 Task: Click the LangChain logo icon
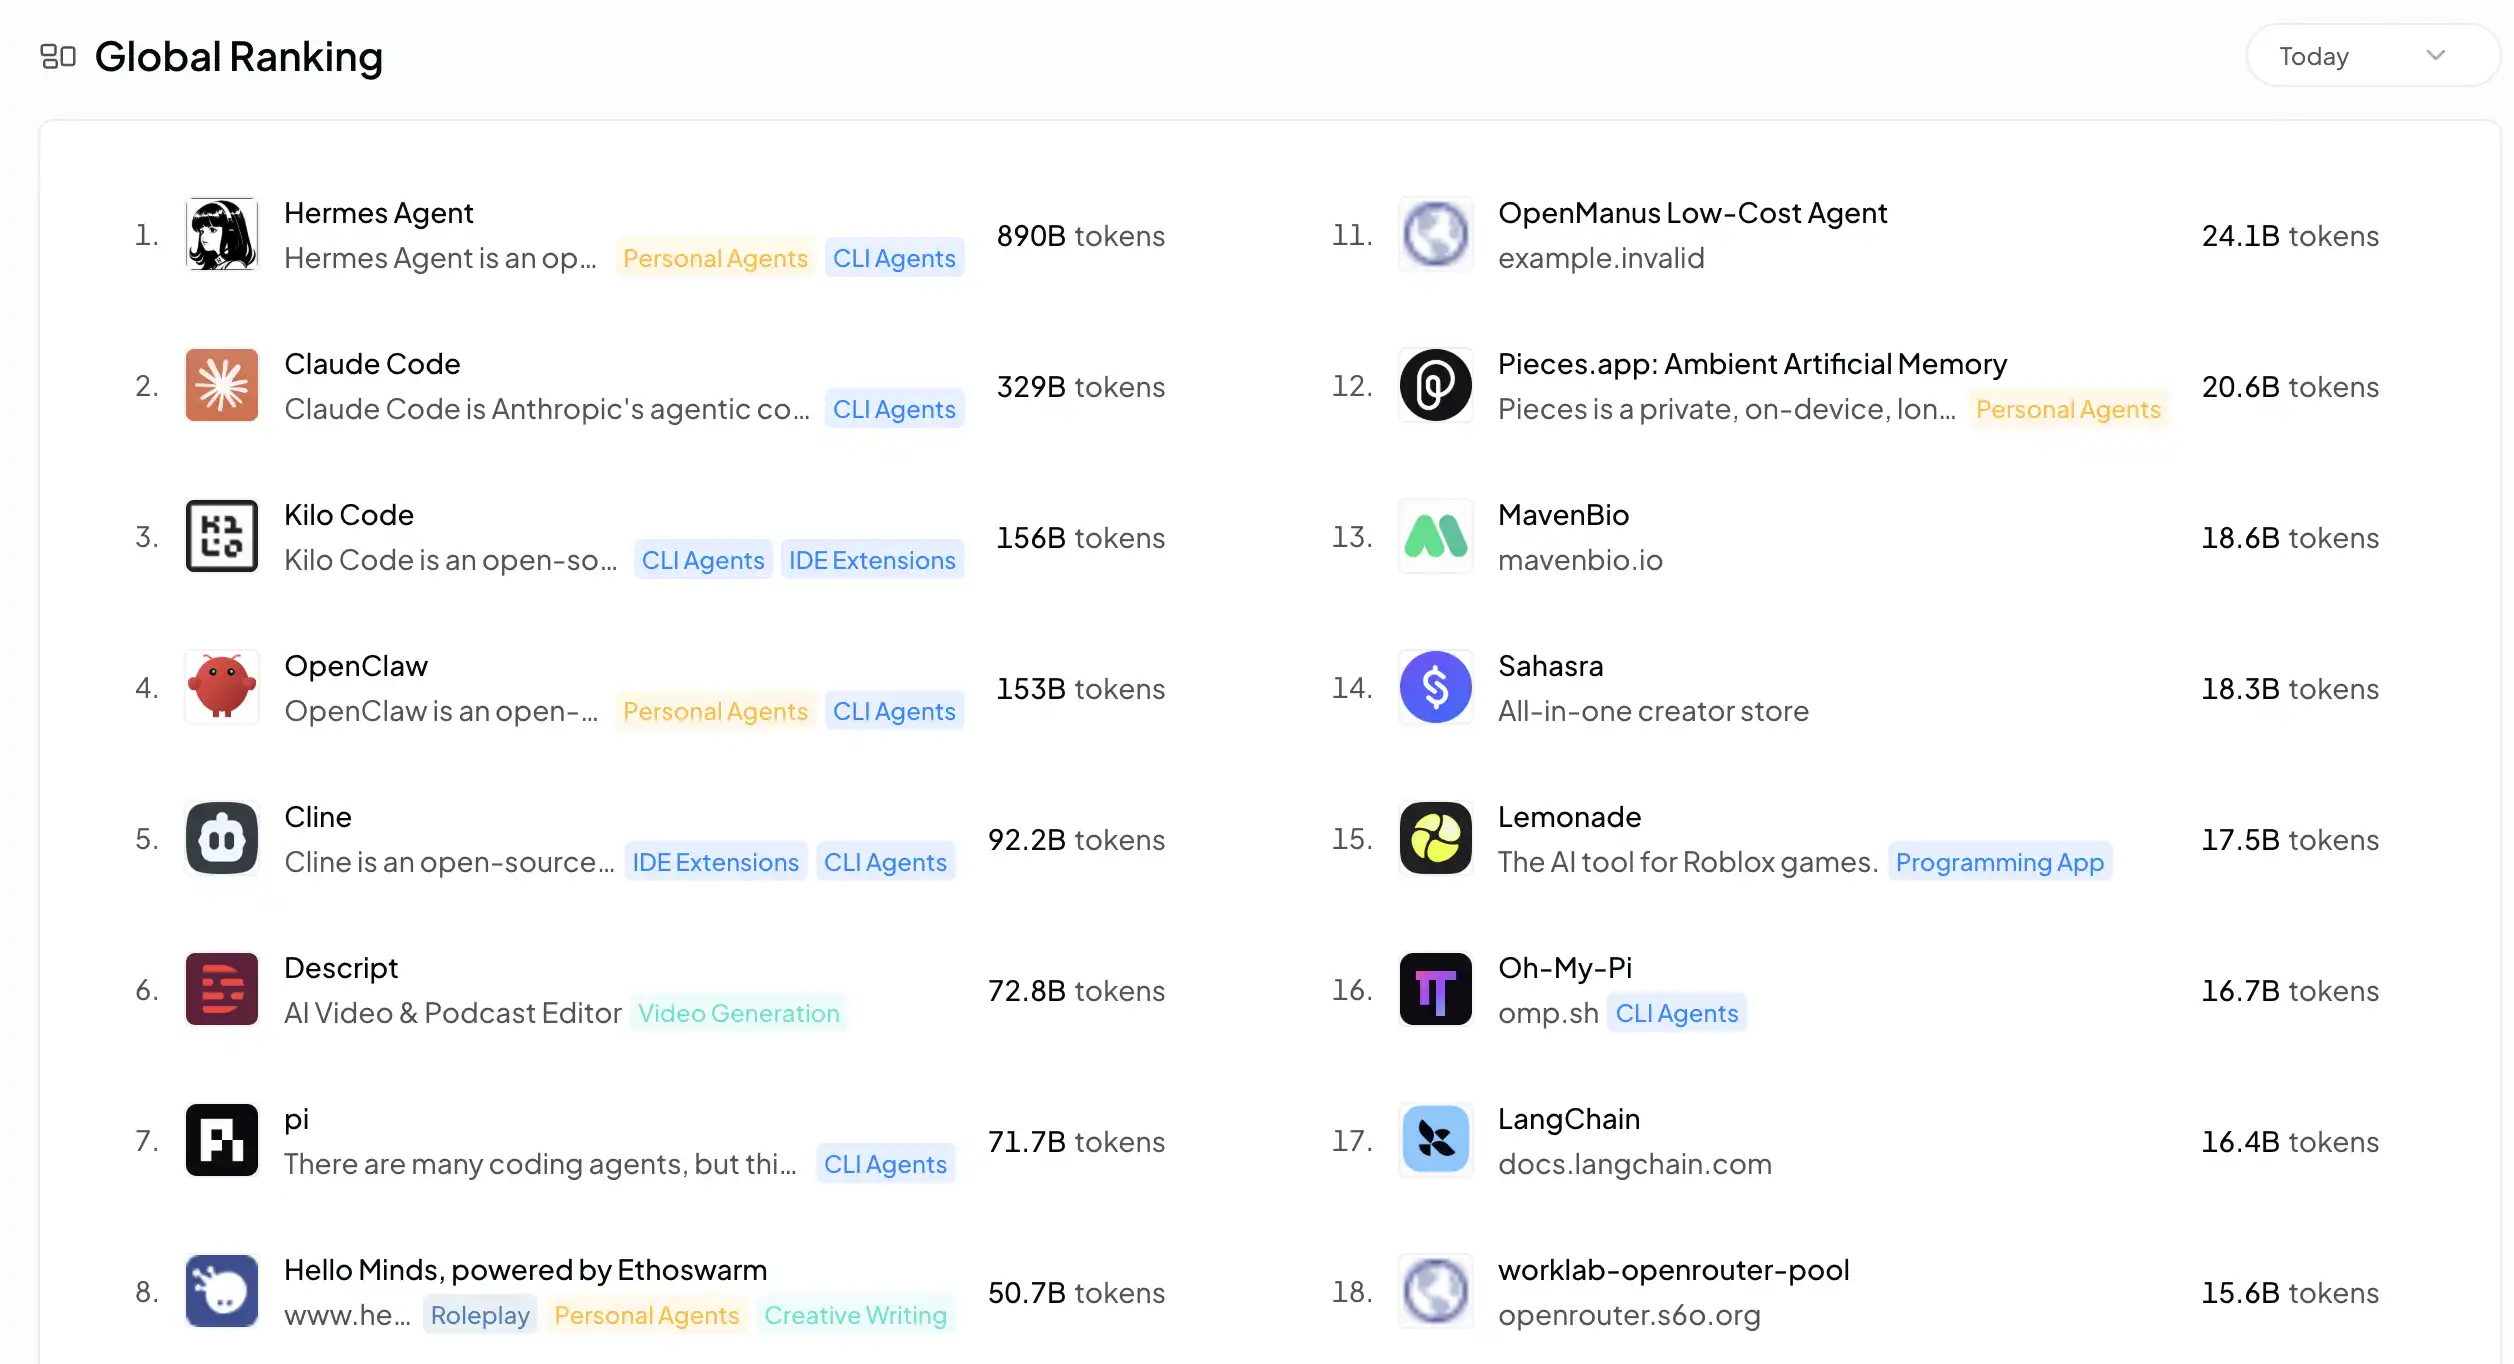pyautogui.click(x=1436, y=1141)
